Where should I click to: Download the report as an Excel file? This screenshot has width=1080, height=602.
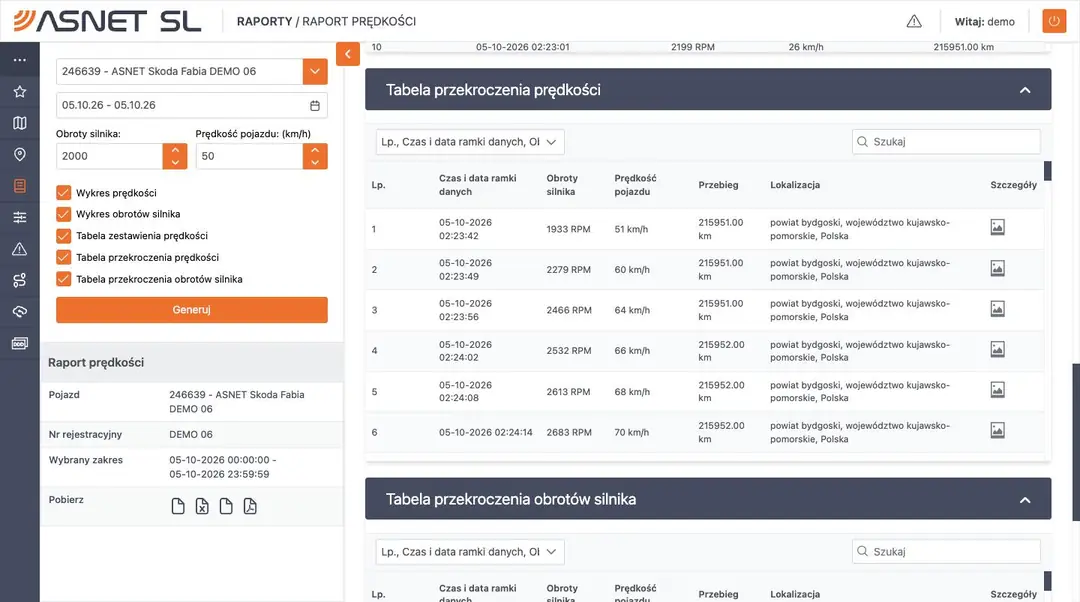(x=202, y=506)
